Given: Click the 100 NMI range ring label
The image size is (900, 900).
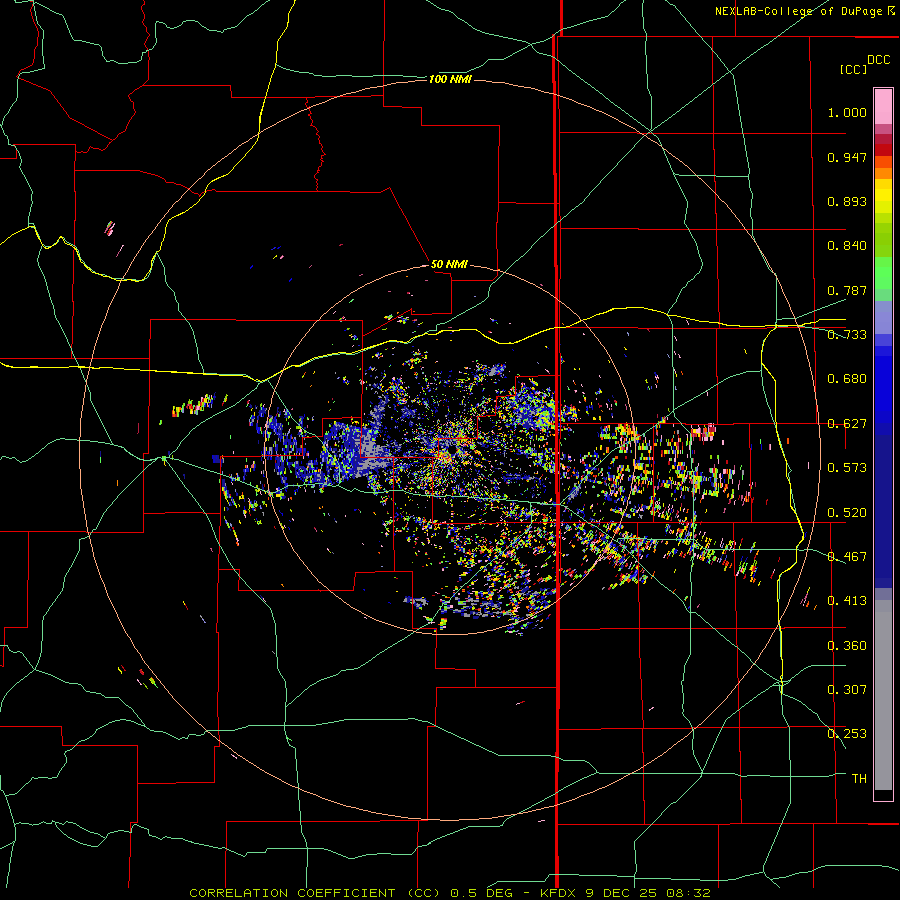Looking at the screenshot, I should pyautogui.click(x=450, y=79).
